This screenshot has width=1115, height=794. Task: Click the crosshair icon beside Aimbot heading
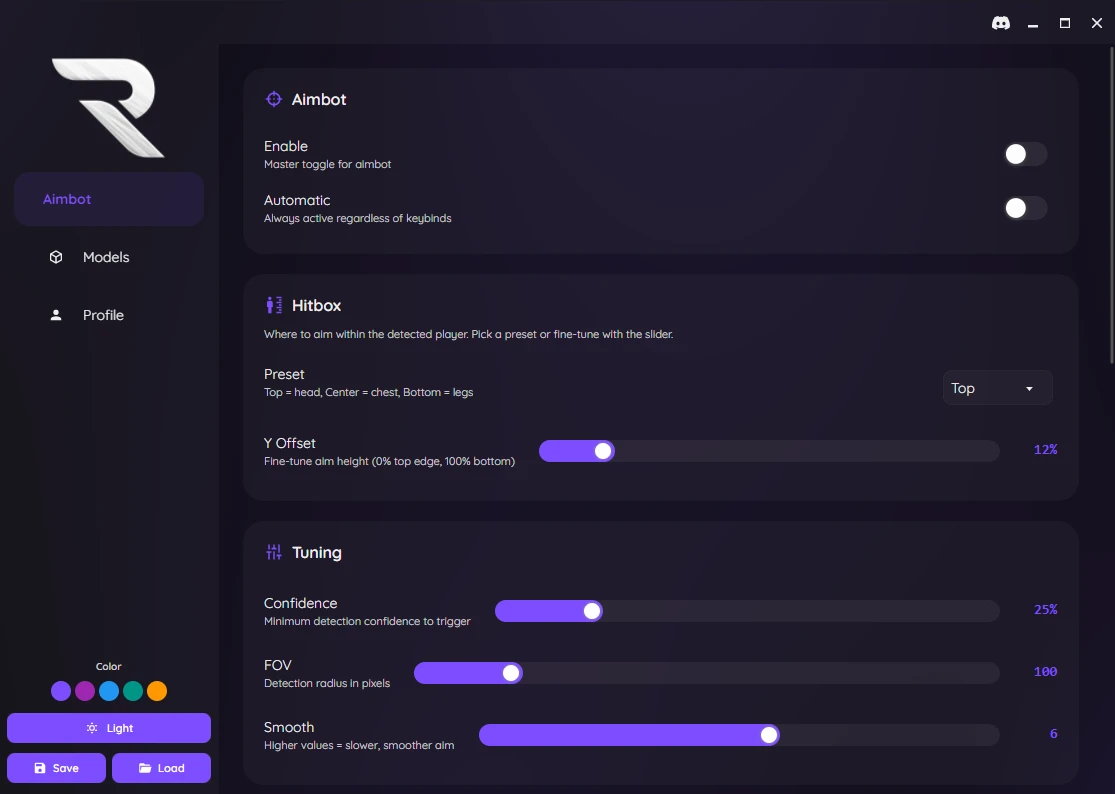pos(273,99)
